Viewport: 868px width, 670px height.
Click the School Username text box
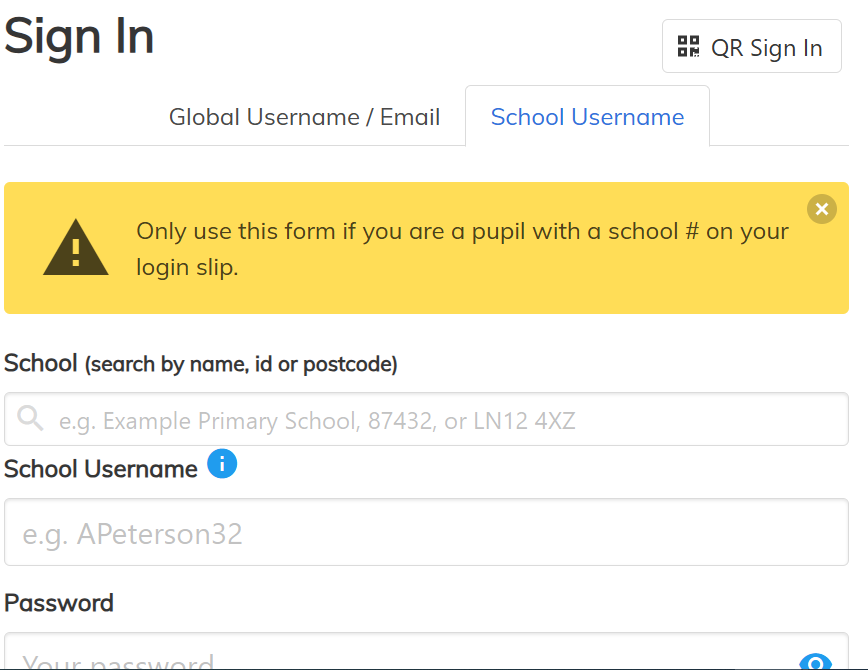[426, 533]
